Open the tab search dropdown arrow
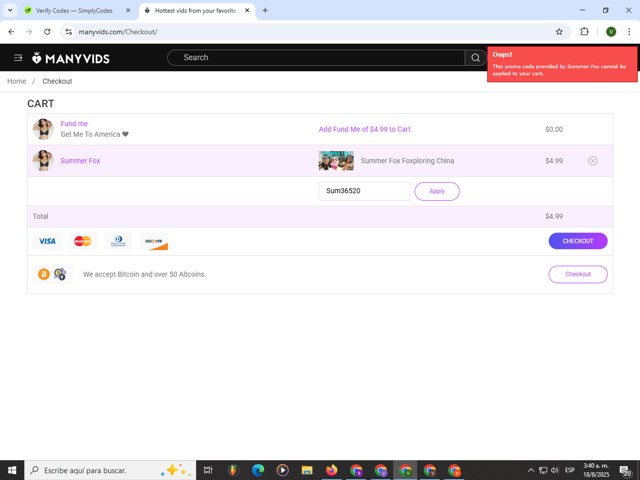 pos(10,11)
